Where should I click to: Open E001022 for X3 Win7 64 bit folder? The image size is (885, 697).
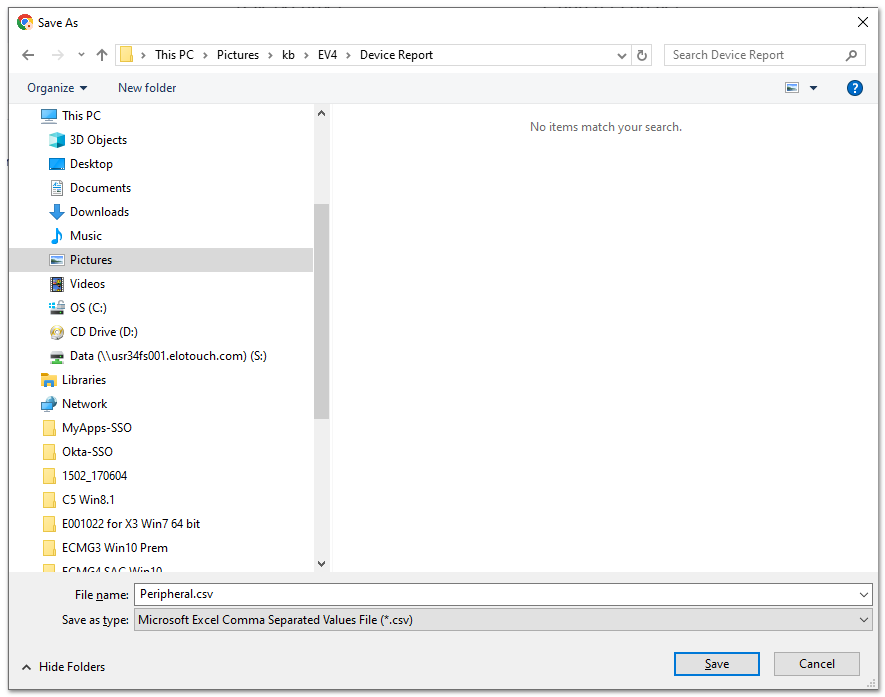(131, 524)
